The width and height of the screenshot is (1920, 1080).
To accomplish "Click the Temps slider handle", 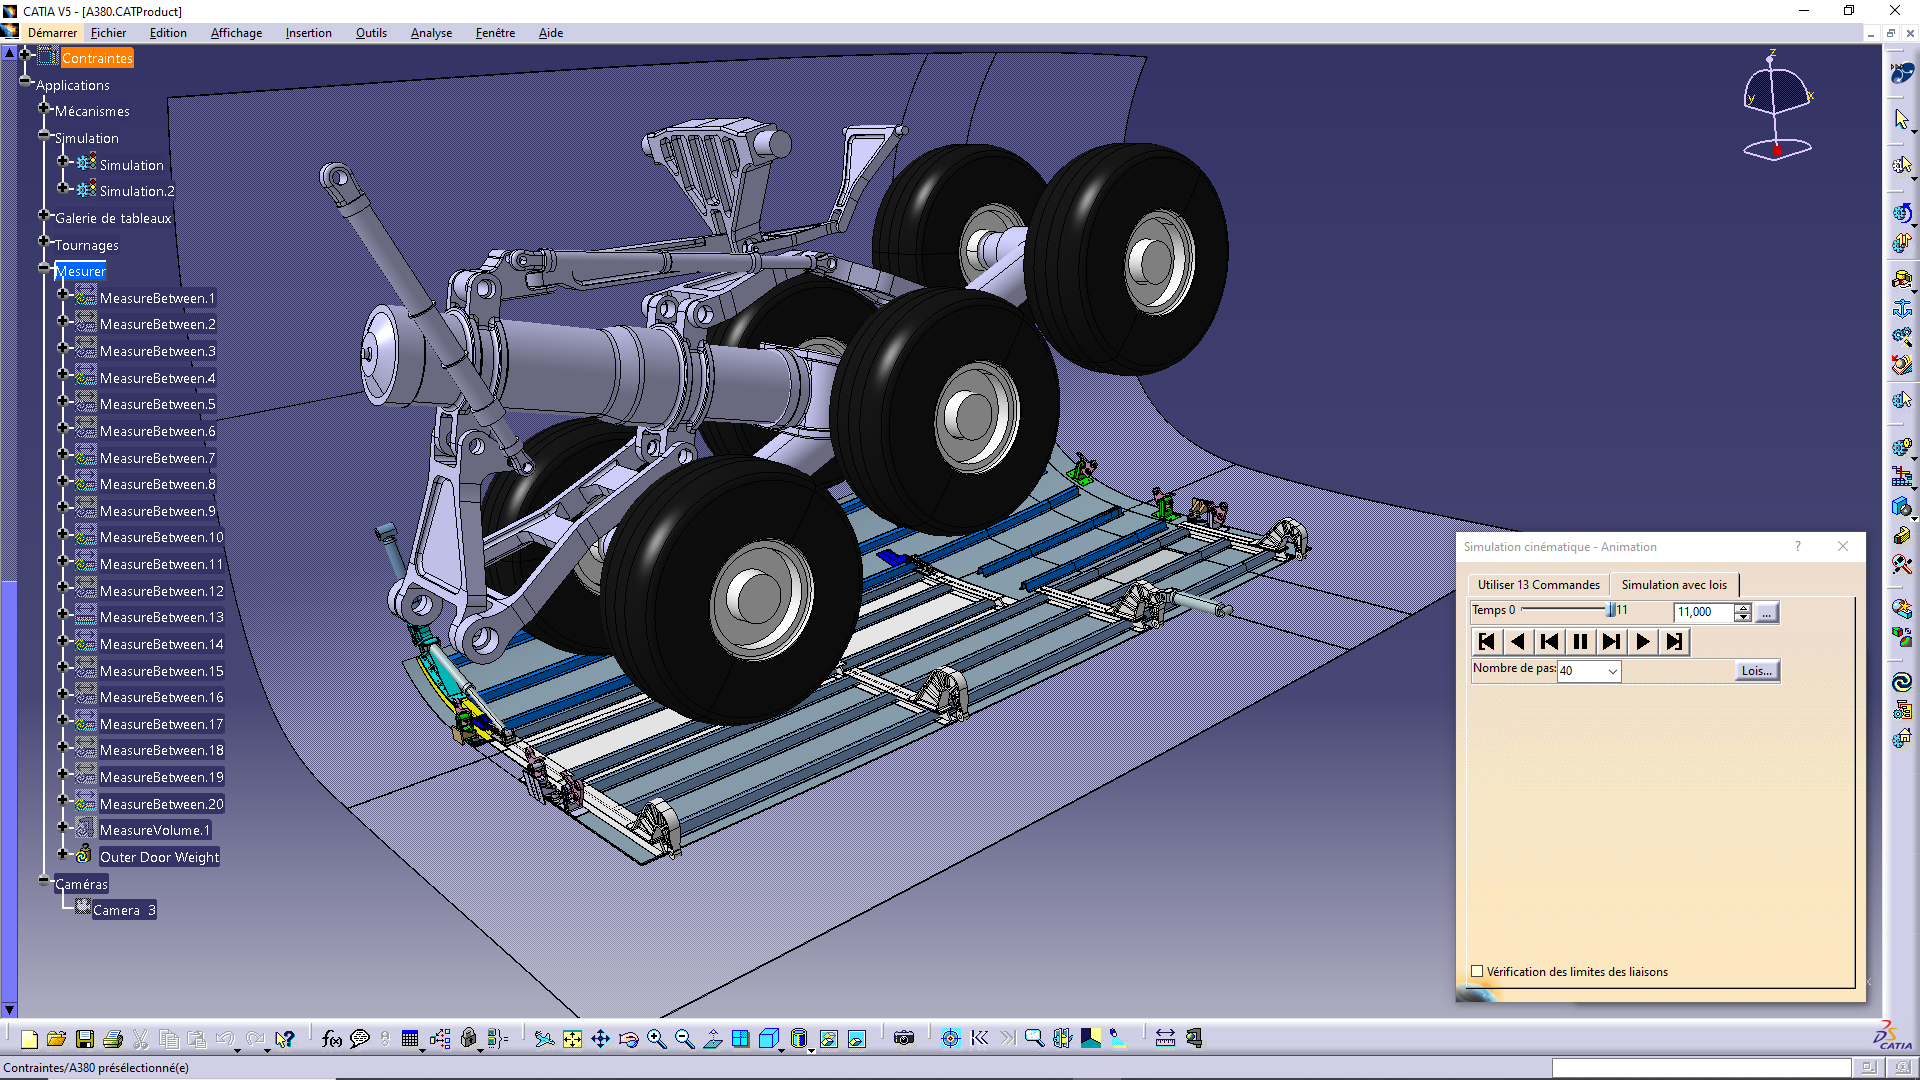I will (x=1610, y=610).
